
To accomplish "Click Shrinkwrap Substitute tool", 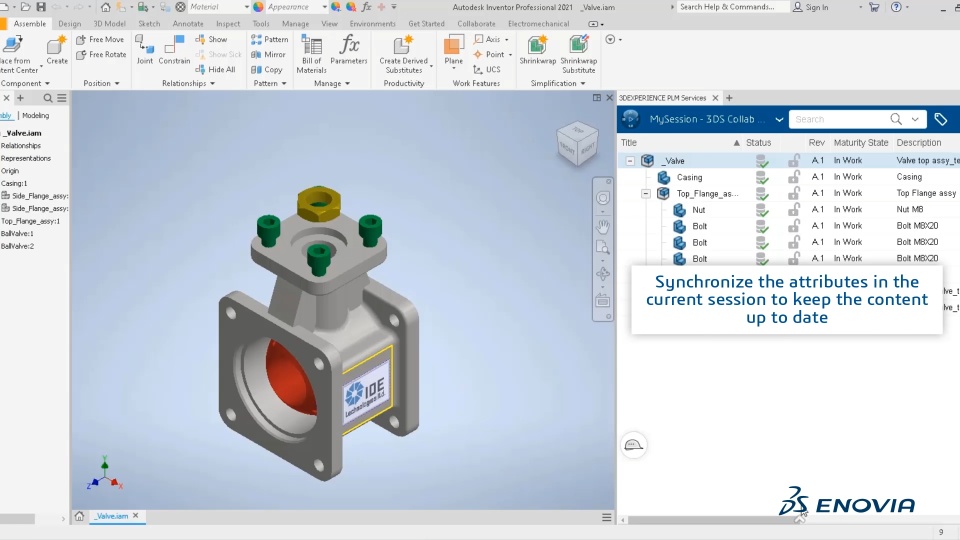I will 579,54.
